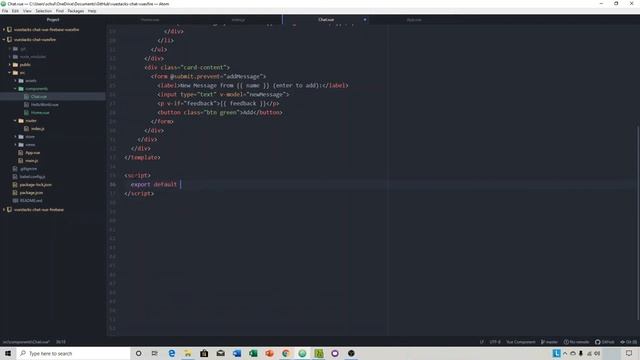The width and height of the screenshot is (640, 360).
Task: Open the Packages menu
Action: pyautogui.click(x=76, y=11)
